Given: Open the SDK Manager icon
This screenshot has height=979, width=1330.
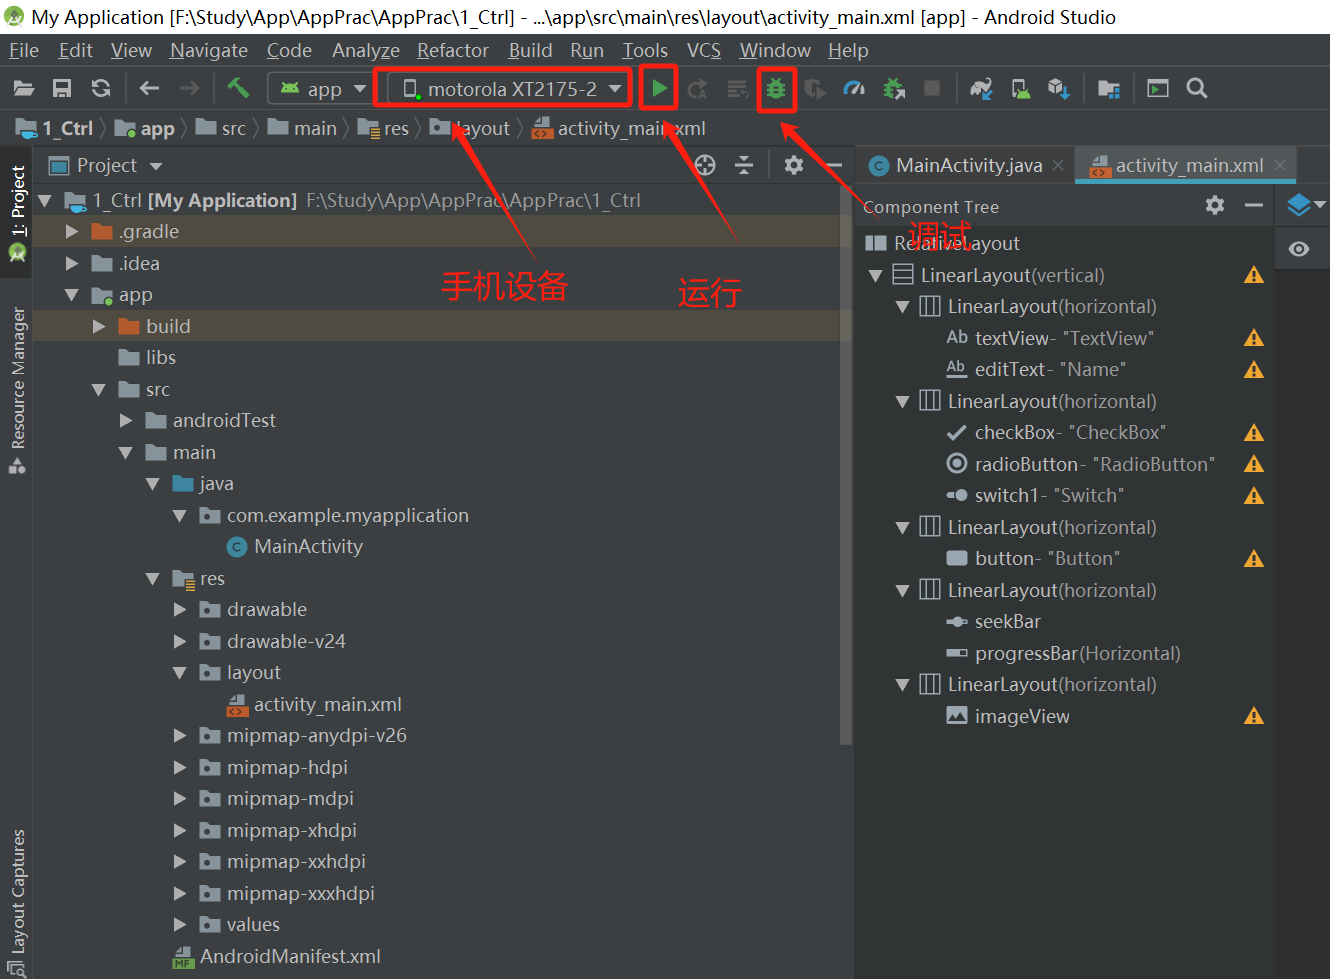Looking at the screenshot, I should (1059, 89).
